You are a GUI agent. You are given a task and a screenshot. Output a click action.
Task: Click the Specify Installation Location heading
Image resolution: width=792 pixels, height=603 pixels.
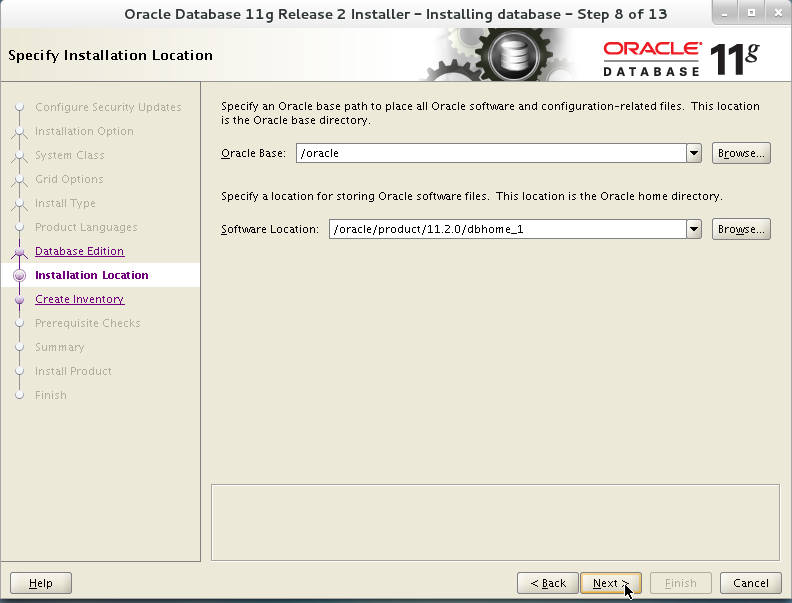[110, 55]
